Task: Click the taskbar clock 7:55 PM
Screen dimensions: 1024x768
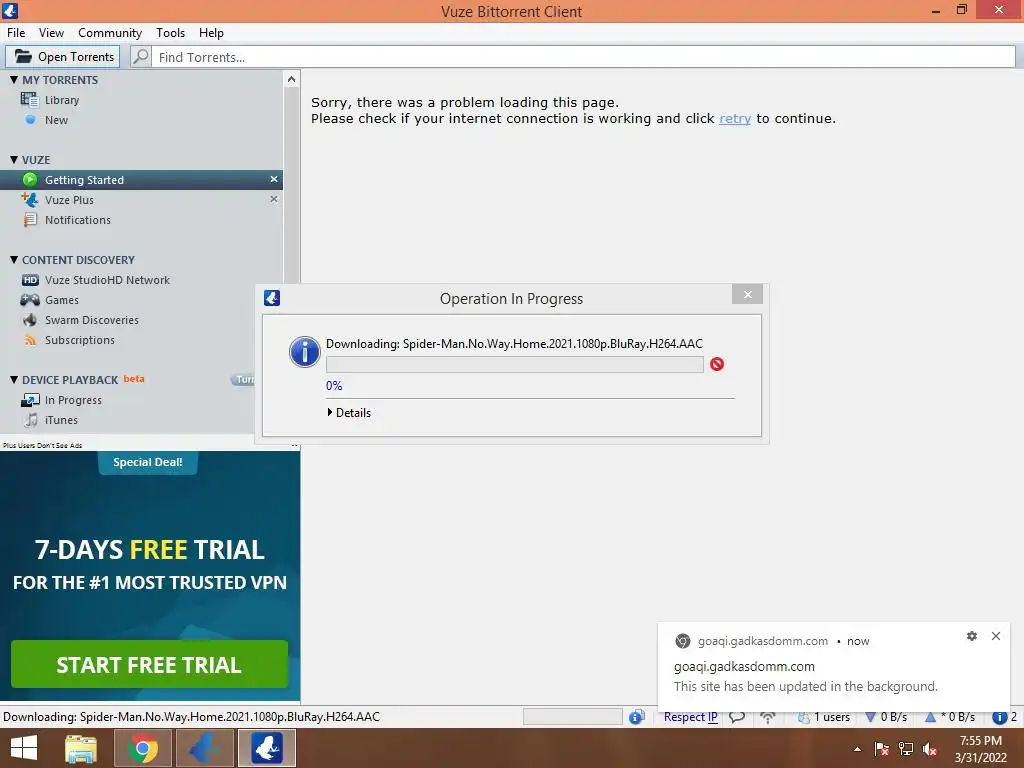Action: click(x=980, y=741)
